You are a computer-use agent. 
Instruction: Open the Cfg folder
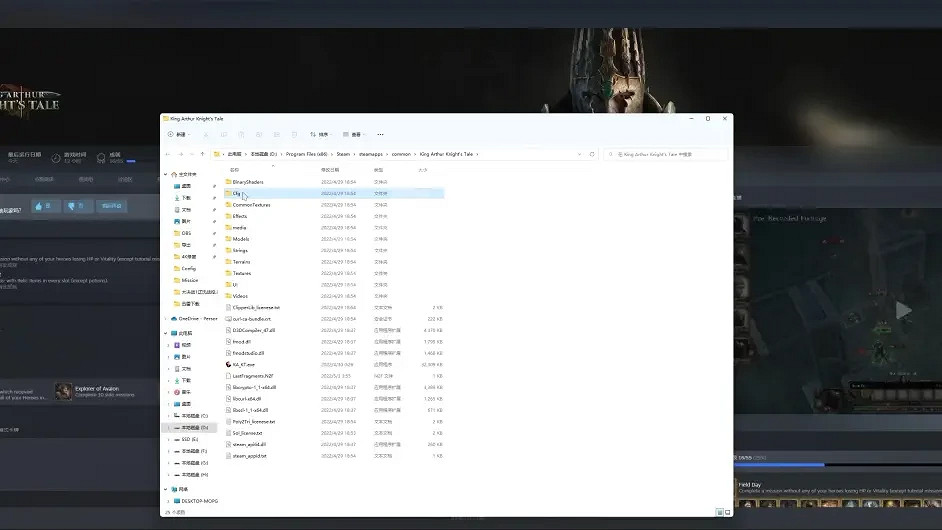click(237, 193)
